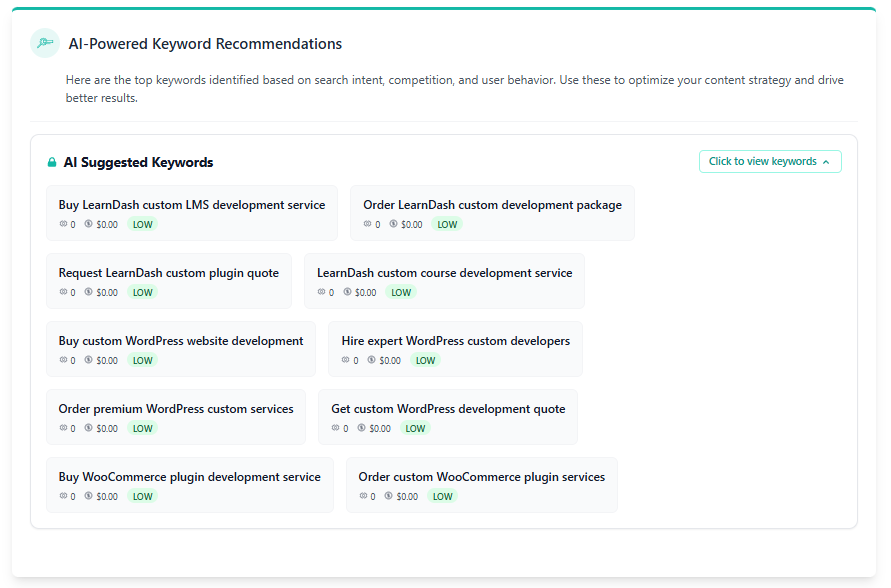Click $0.00 value under Order LearnDash custom development package
The width and height of the screenshot is (891, 588).
point(412,224)
